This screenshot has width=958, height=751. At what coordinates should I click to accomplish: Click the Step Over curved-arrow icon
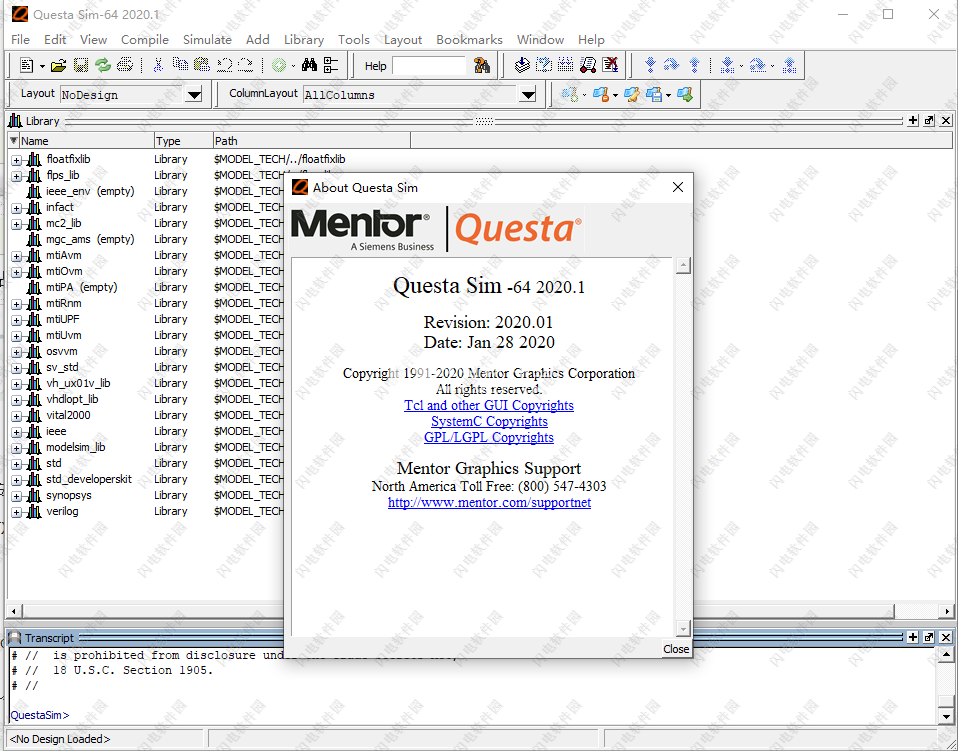[x=671, y=65]
